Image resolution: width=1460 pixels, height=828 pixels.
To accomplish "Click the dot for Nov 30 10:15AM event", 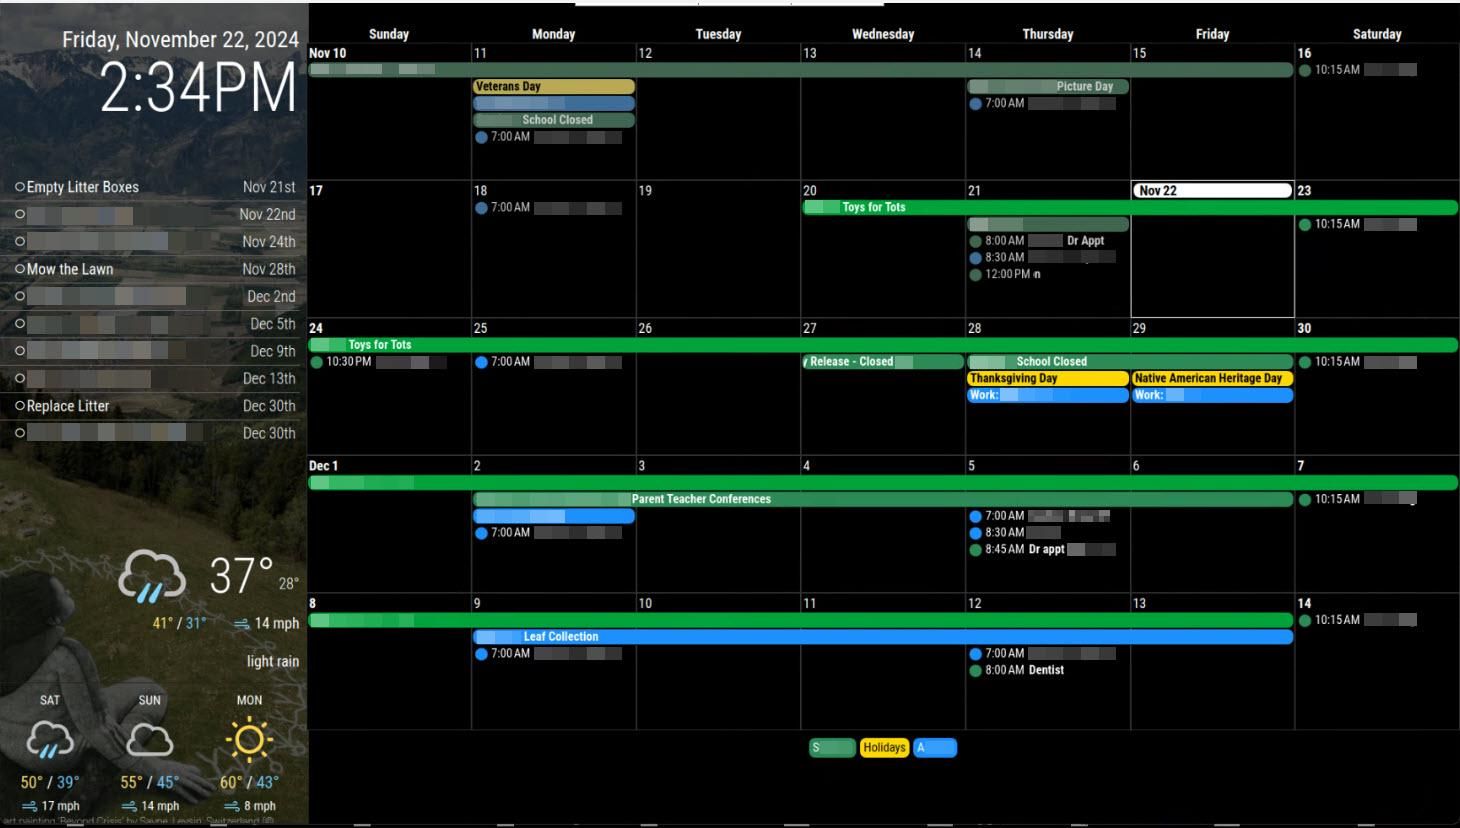I will pyautogui.click(x=1305, y=362).
